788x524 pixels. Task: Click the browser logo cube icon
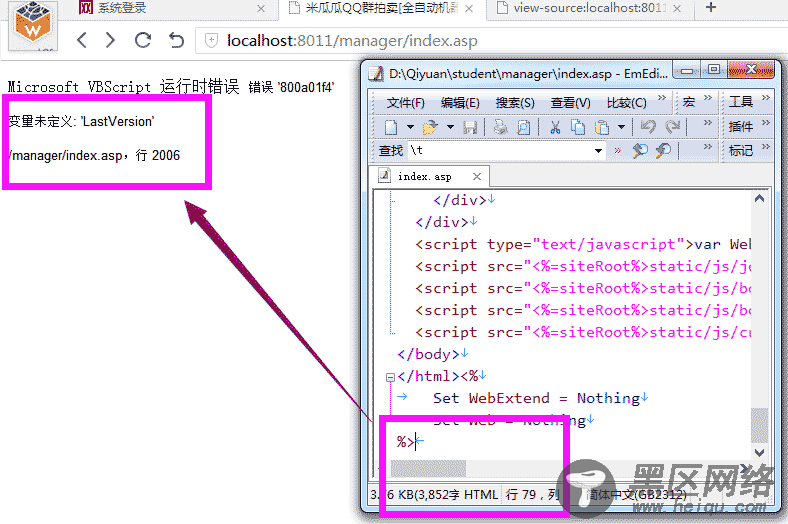pyautogui.click(x=33, y=24)
